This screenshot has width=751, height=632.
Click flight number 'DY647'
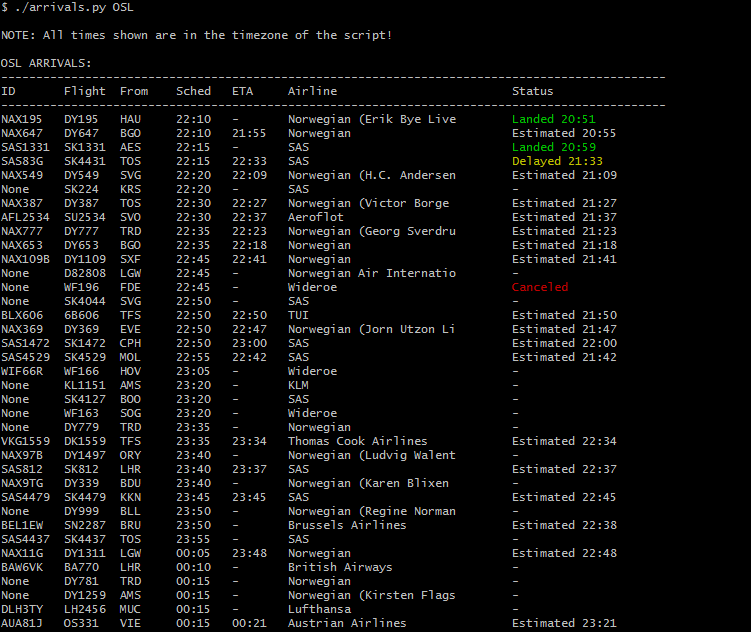click(x=81, y=133)
